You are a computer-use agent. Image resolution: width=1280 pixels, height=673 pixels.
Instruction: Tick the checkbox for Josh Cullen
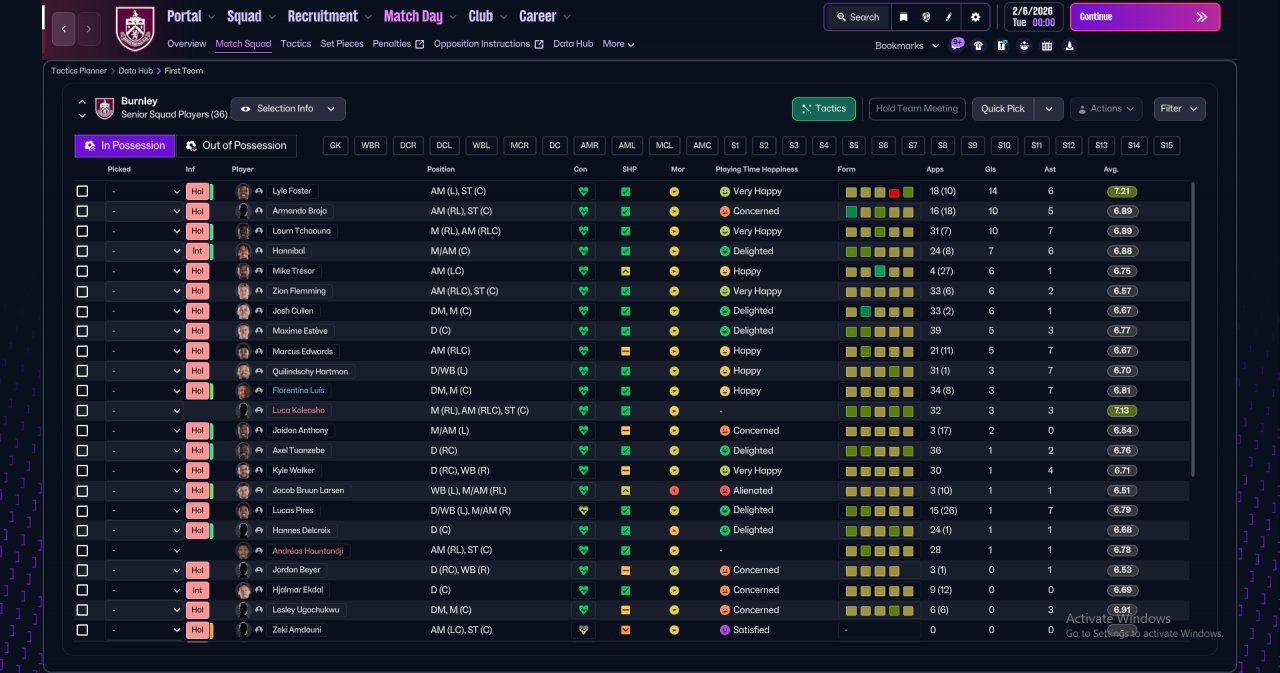pos(82,311)
